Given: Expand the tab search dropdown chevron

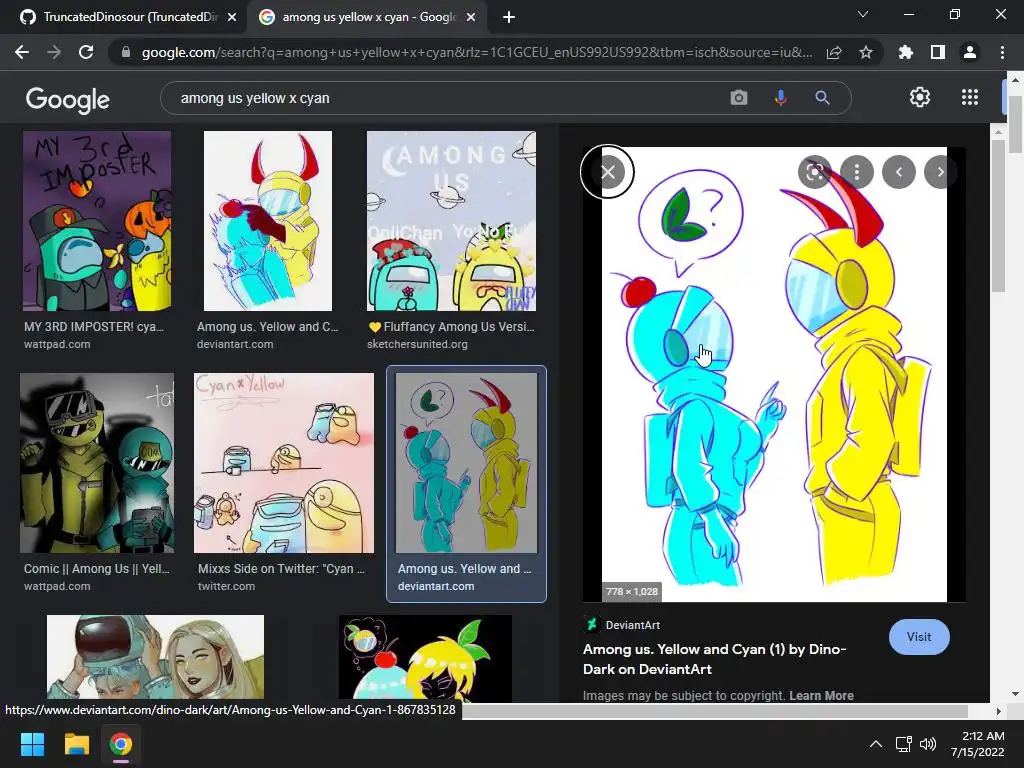Looking at the screenshot, I should pos(863,14).
